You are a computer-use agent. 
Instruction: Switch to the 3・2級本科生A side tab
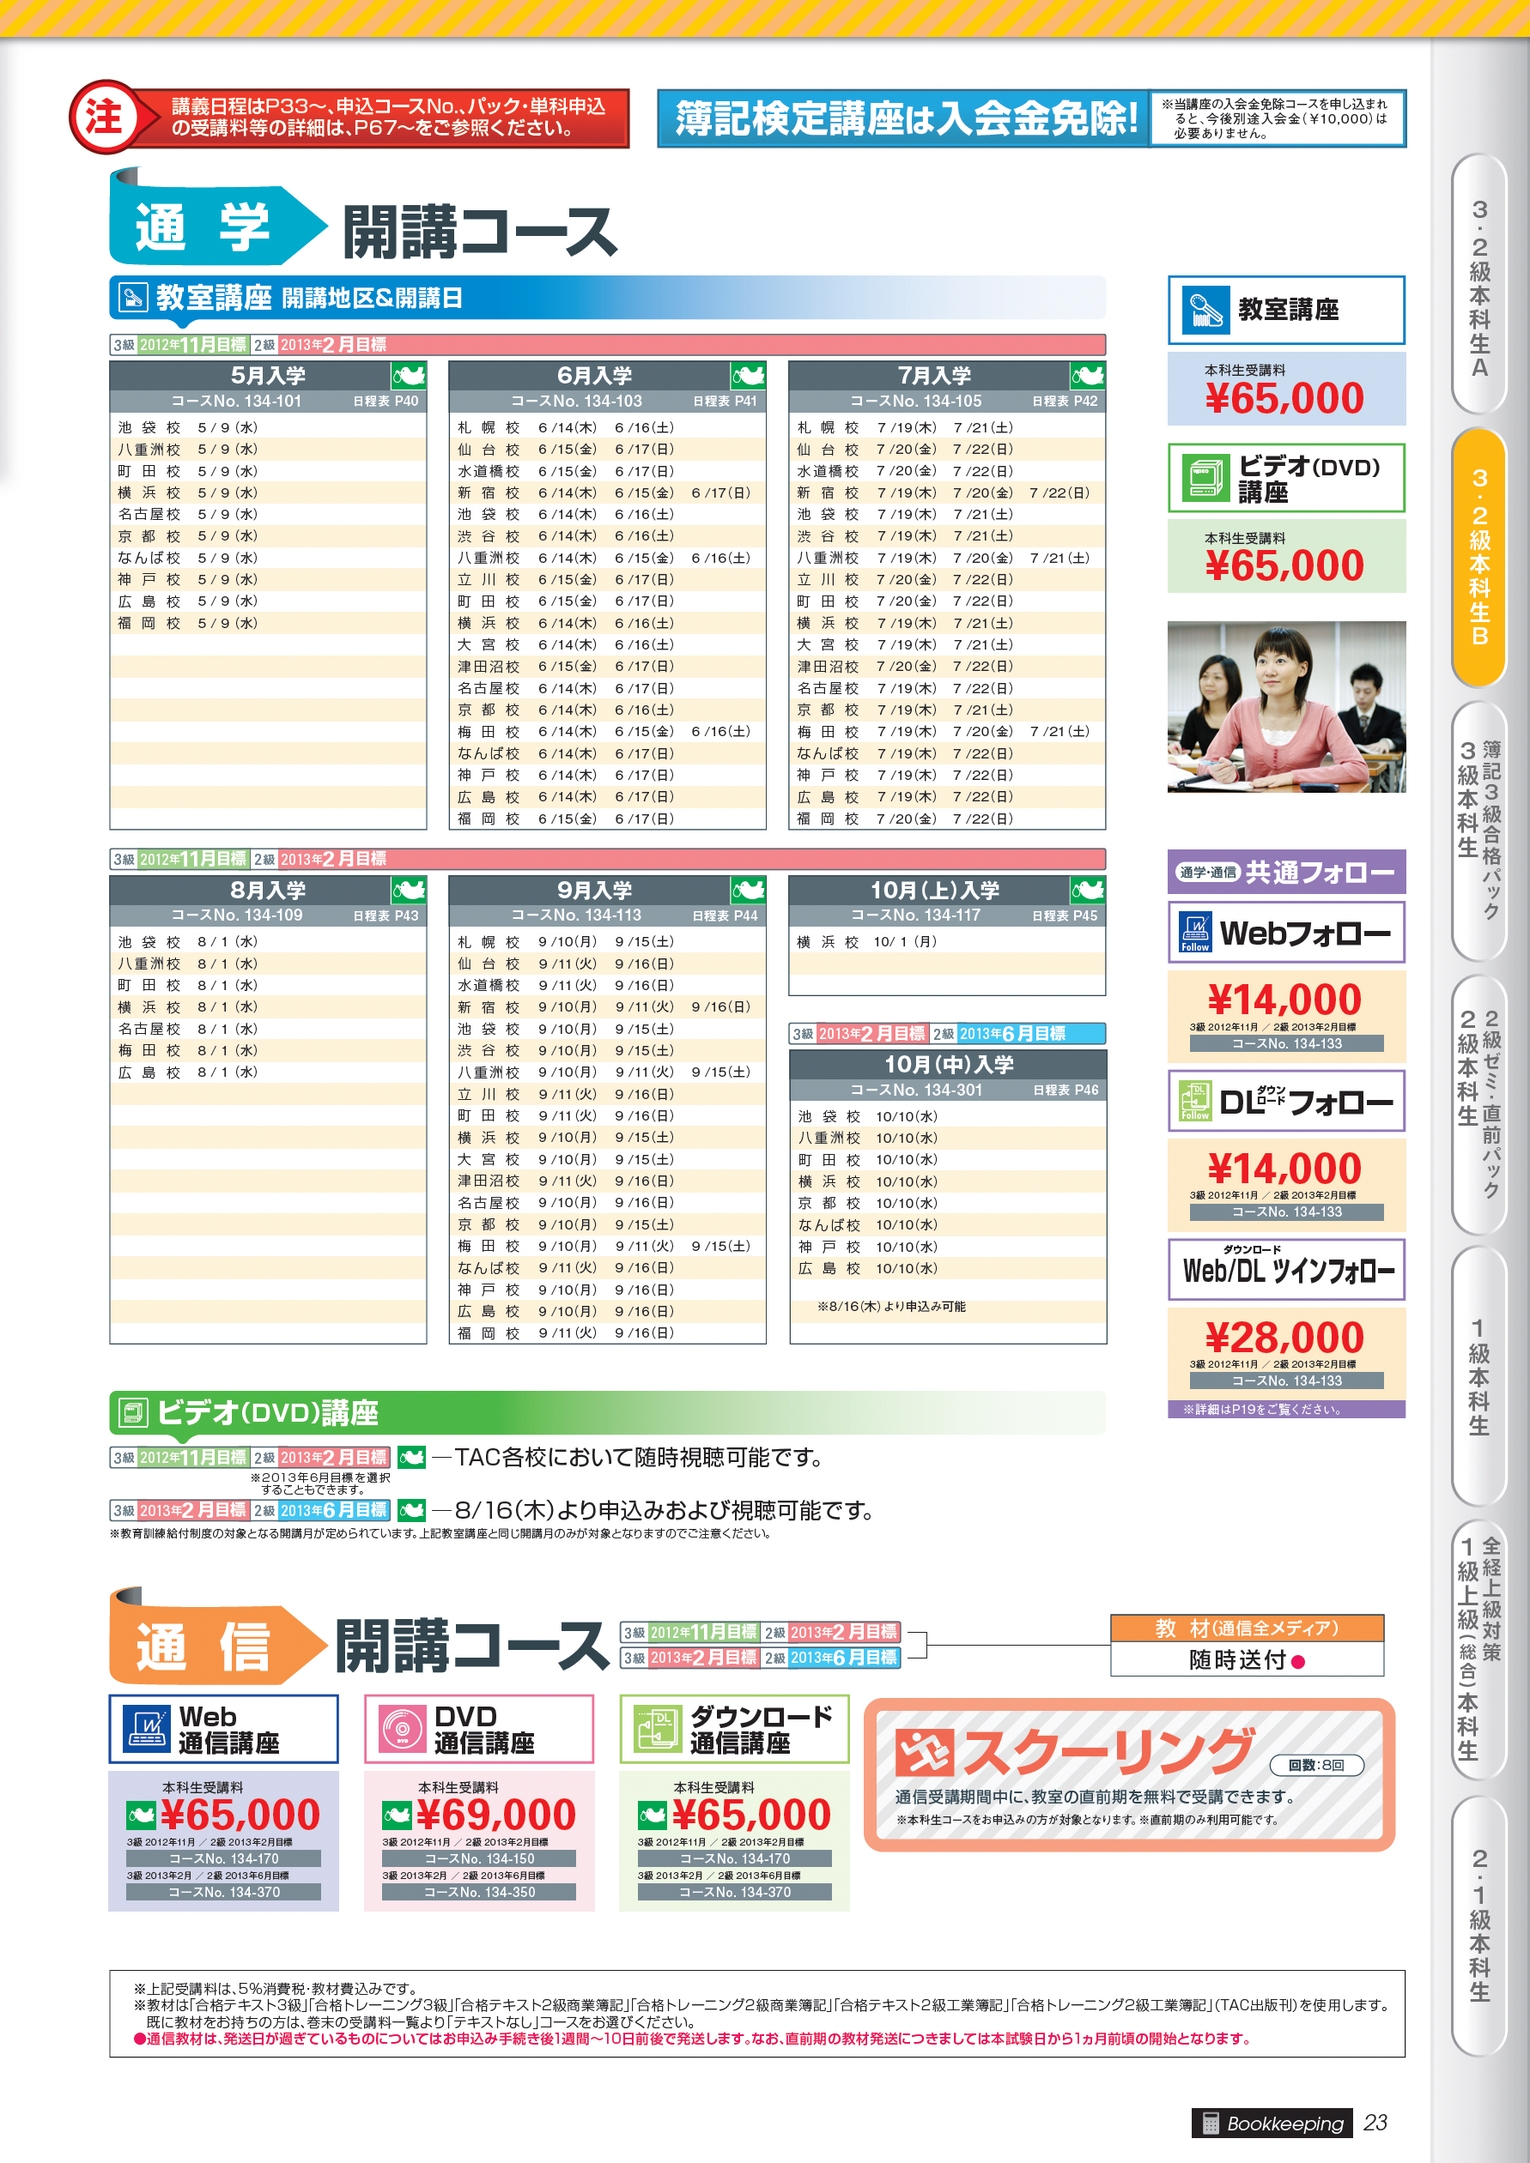(1479, 286)
